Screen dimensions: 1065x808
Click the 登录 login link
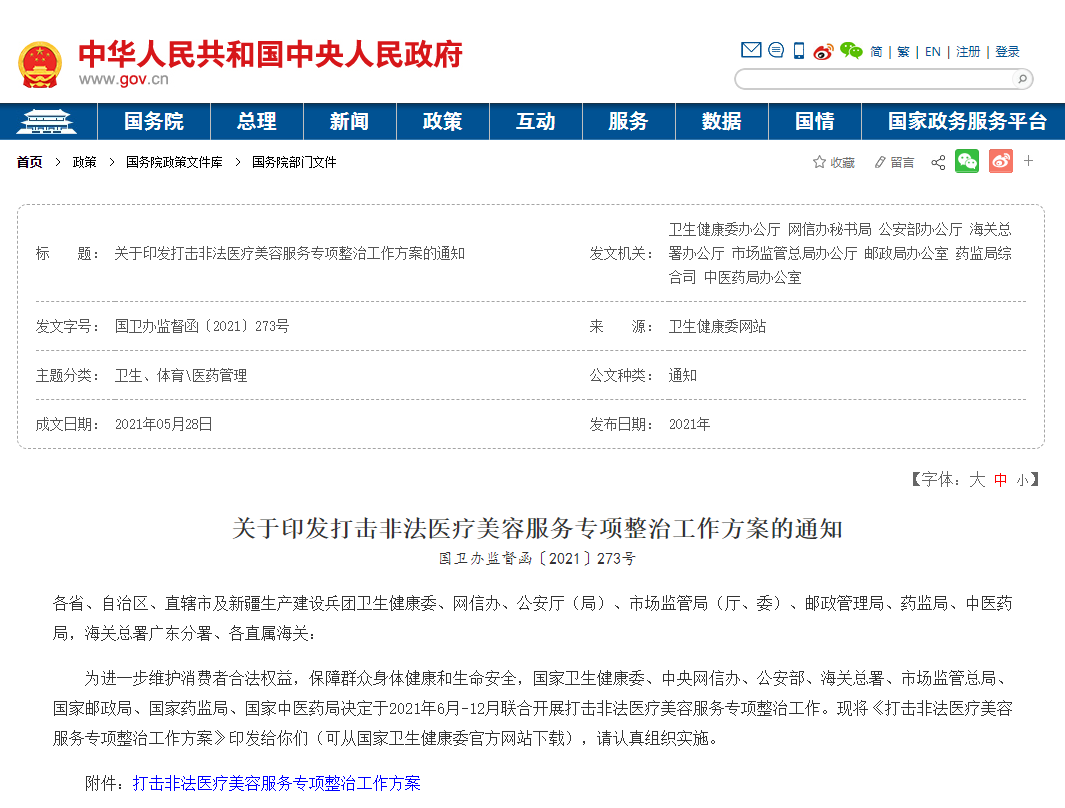(1007, 52)
